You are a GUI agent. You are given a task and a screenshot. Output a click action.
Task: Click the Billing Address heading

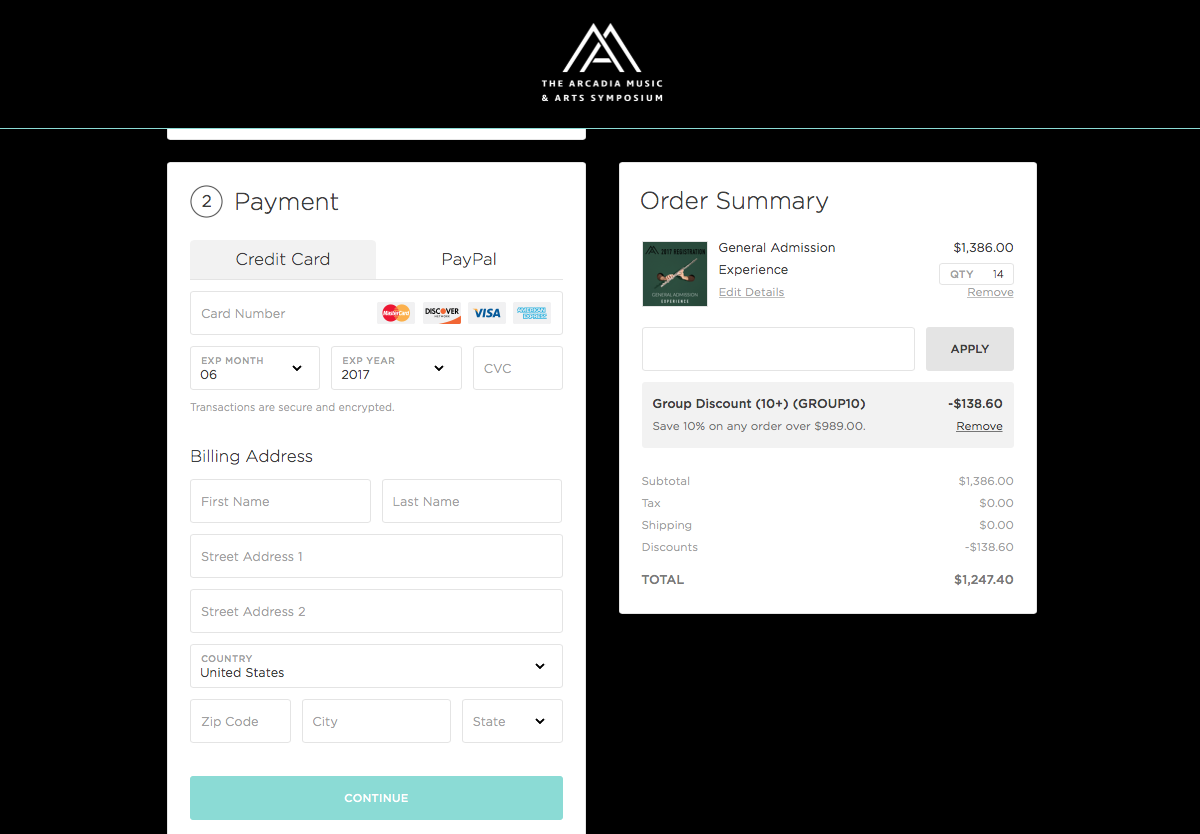tap(251, 456)
